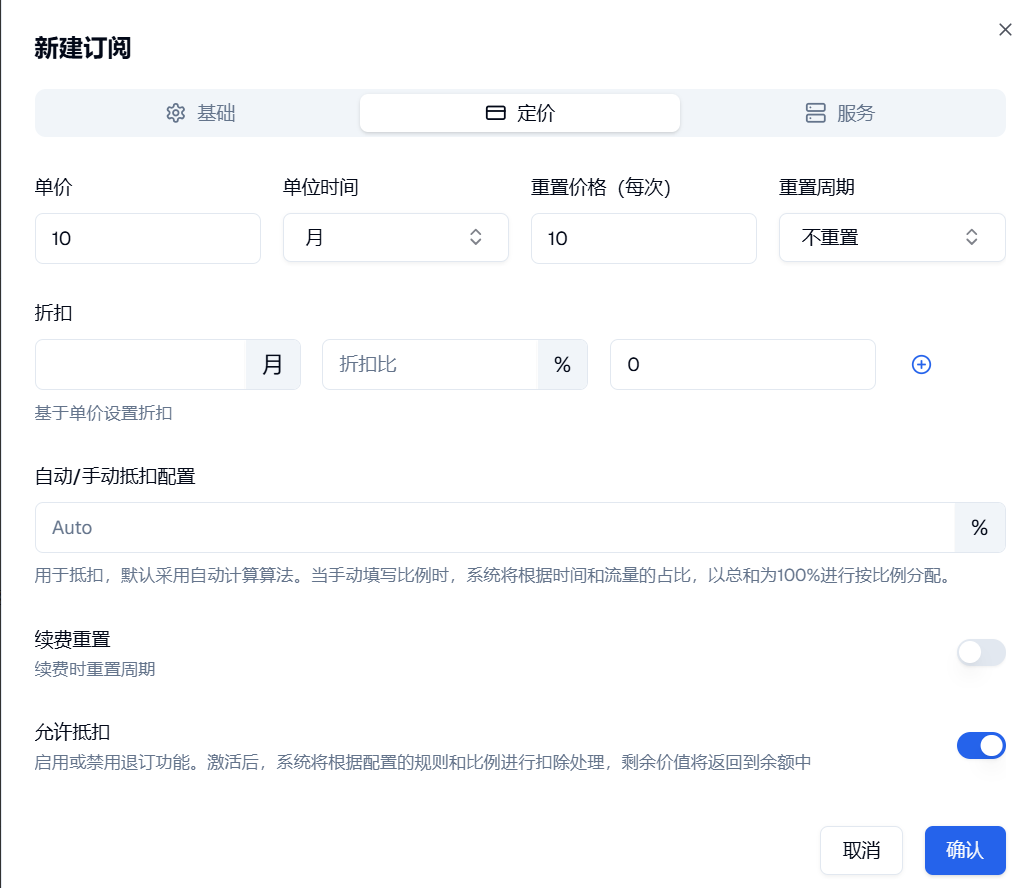Click the 单价 input field

[x=148, y=238]
